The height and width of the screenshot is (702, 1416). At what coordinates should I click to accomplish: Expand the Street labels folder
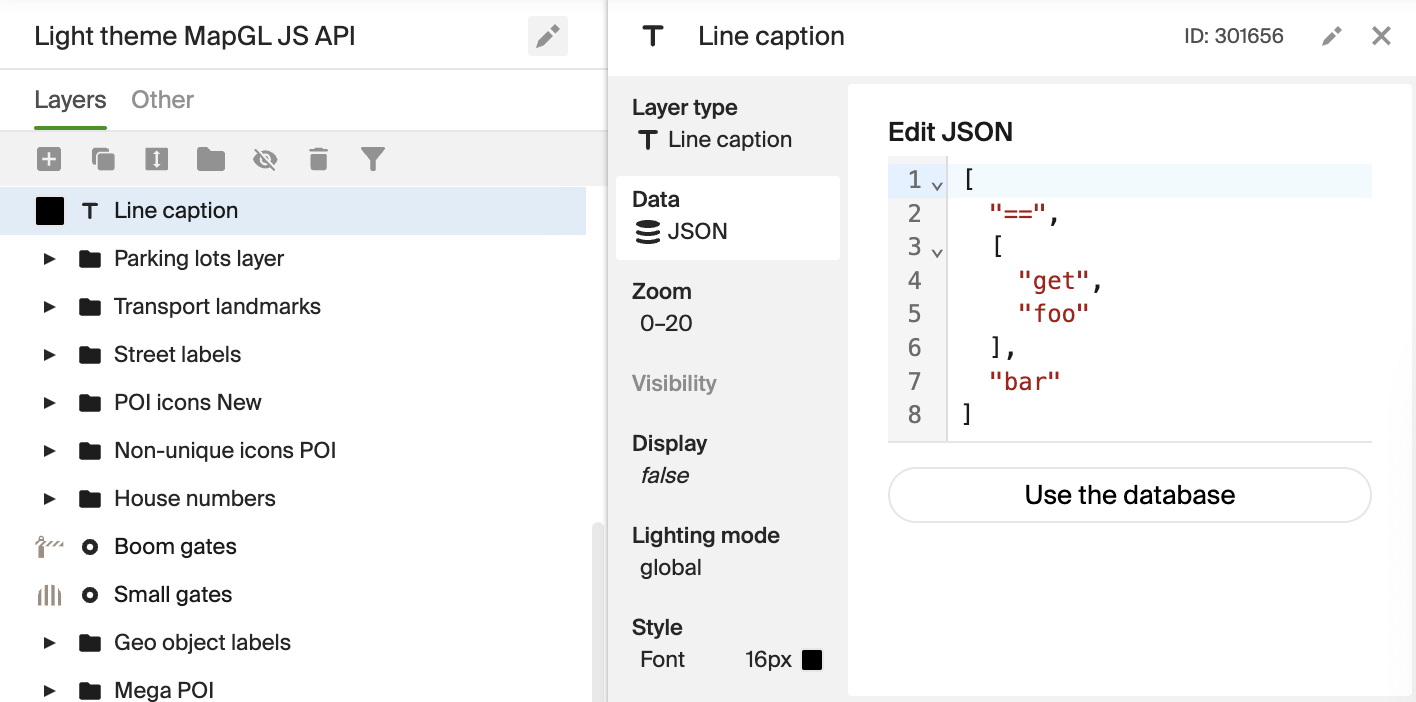tap(49, 355)
